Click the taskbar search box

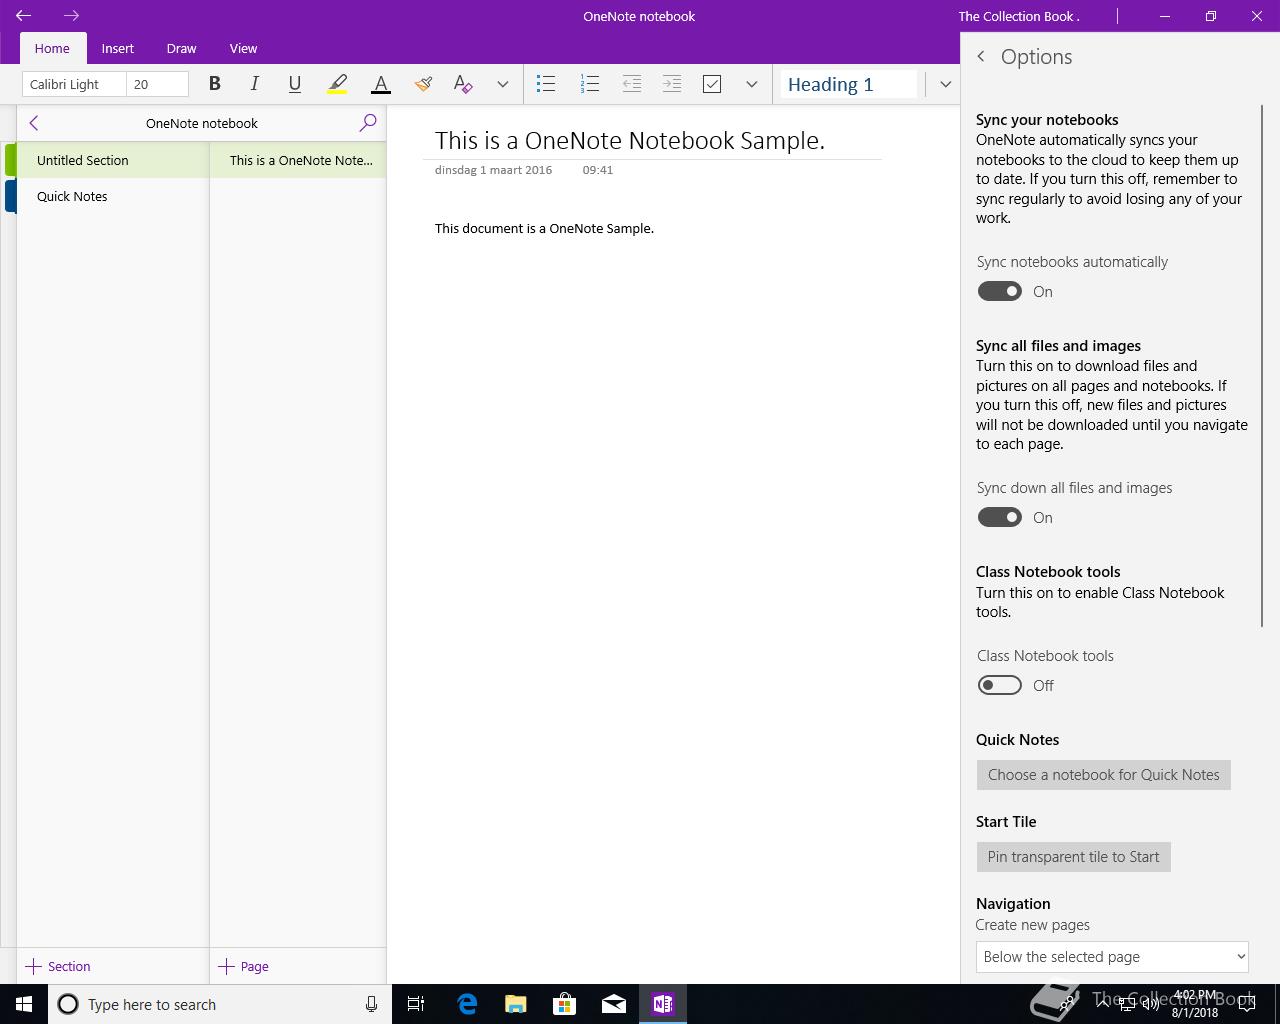220,1004
